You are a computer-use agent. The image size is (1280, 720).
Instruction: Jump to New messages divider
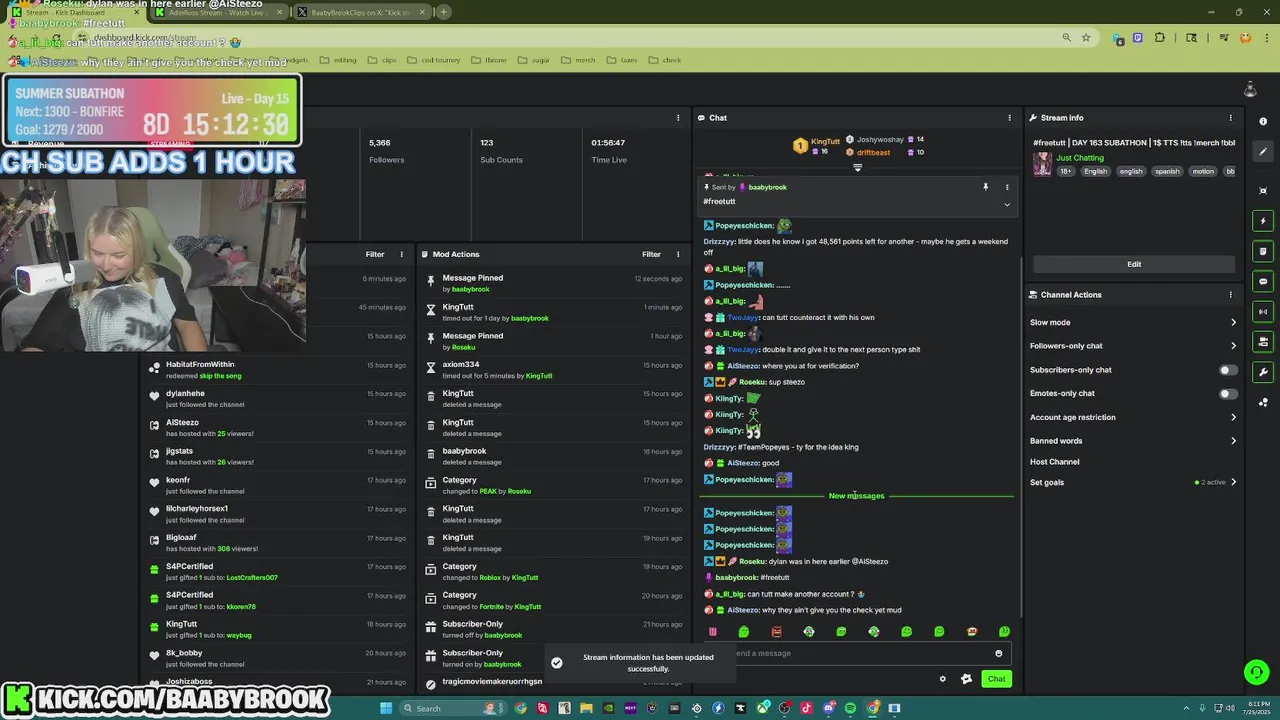tap(856, 496)
